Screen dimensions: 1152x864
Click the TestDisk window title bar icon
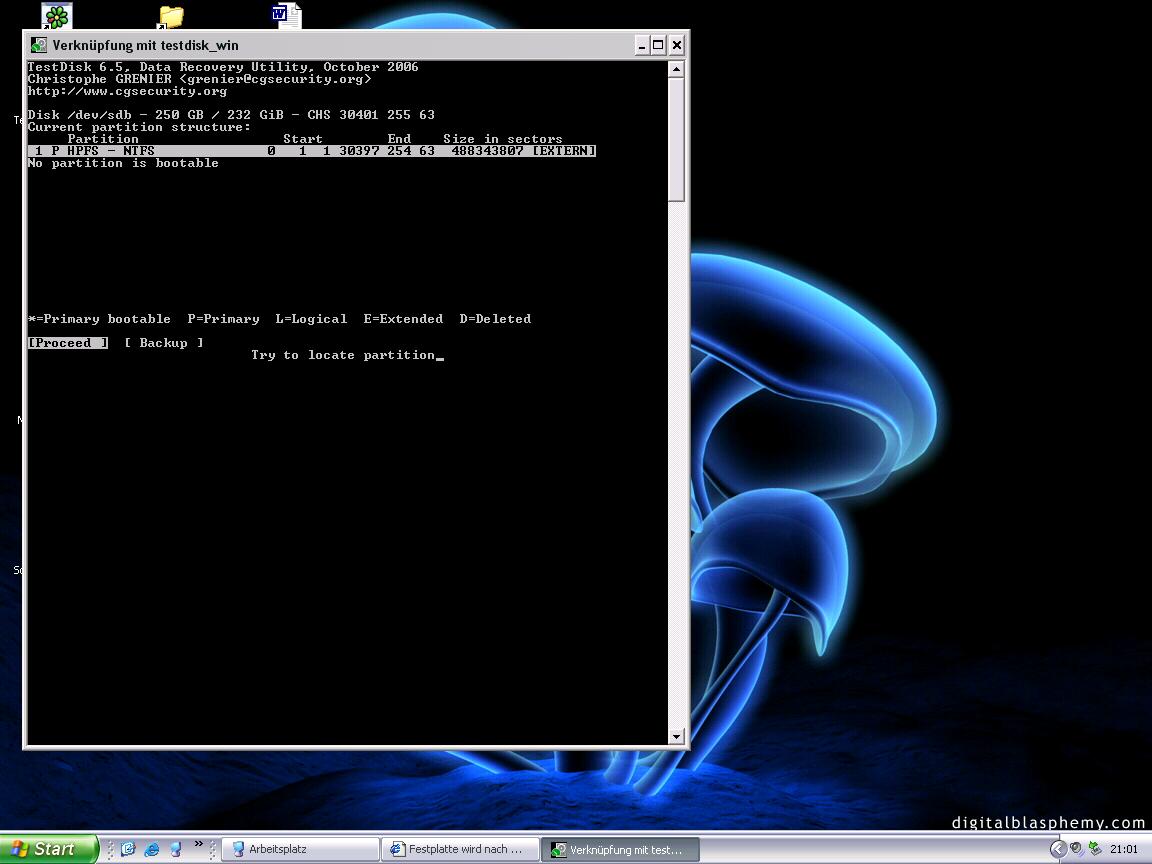pos(39,46)
